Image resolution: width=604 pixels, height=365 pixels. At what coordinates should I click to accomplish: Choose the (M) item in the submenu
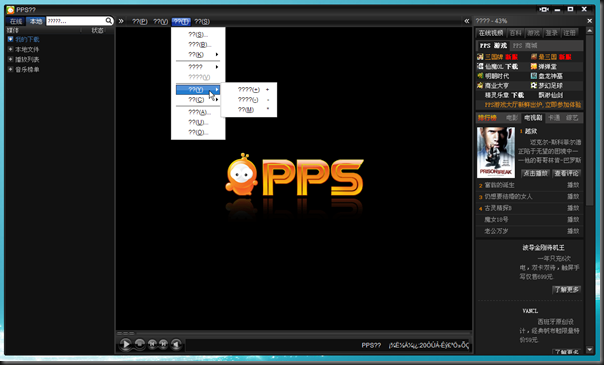[x=249, y=110]
